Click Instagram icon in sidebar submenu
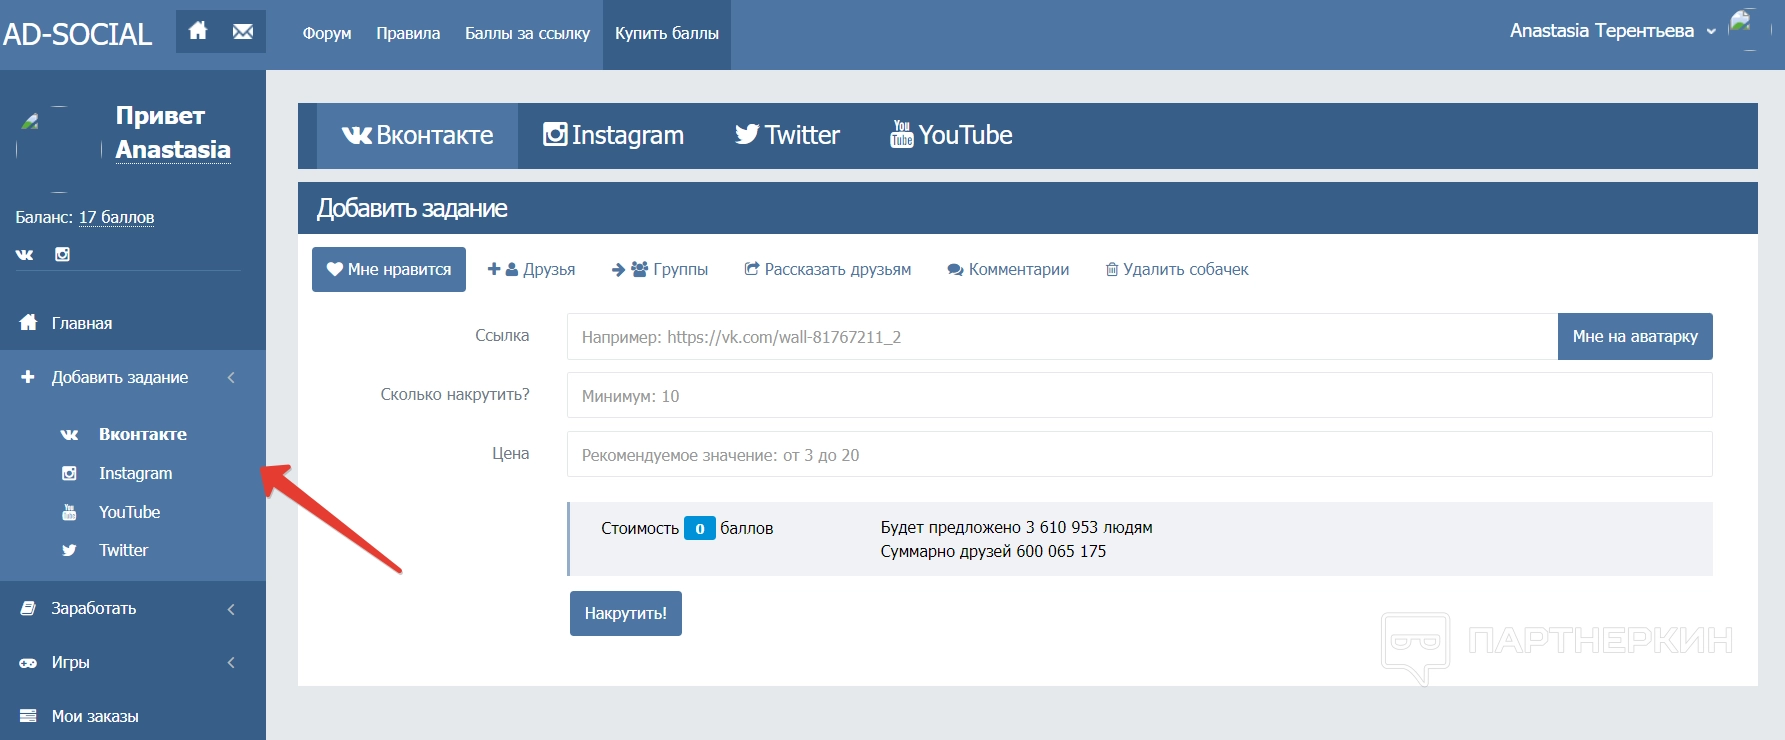1785x740 pixels. (69, 473)
